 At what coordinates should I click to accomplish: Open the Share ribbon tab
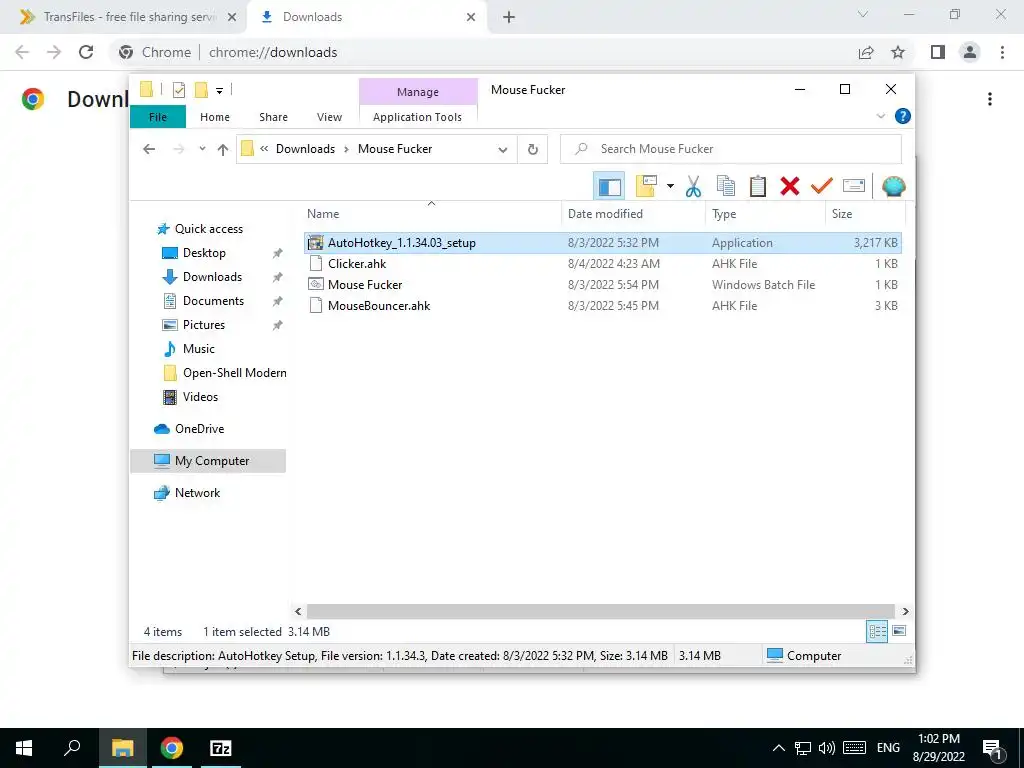273,117
